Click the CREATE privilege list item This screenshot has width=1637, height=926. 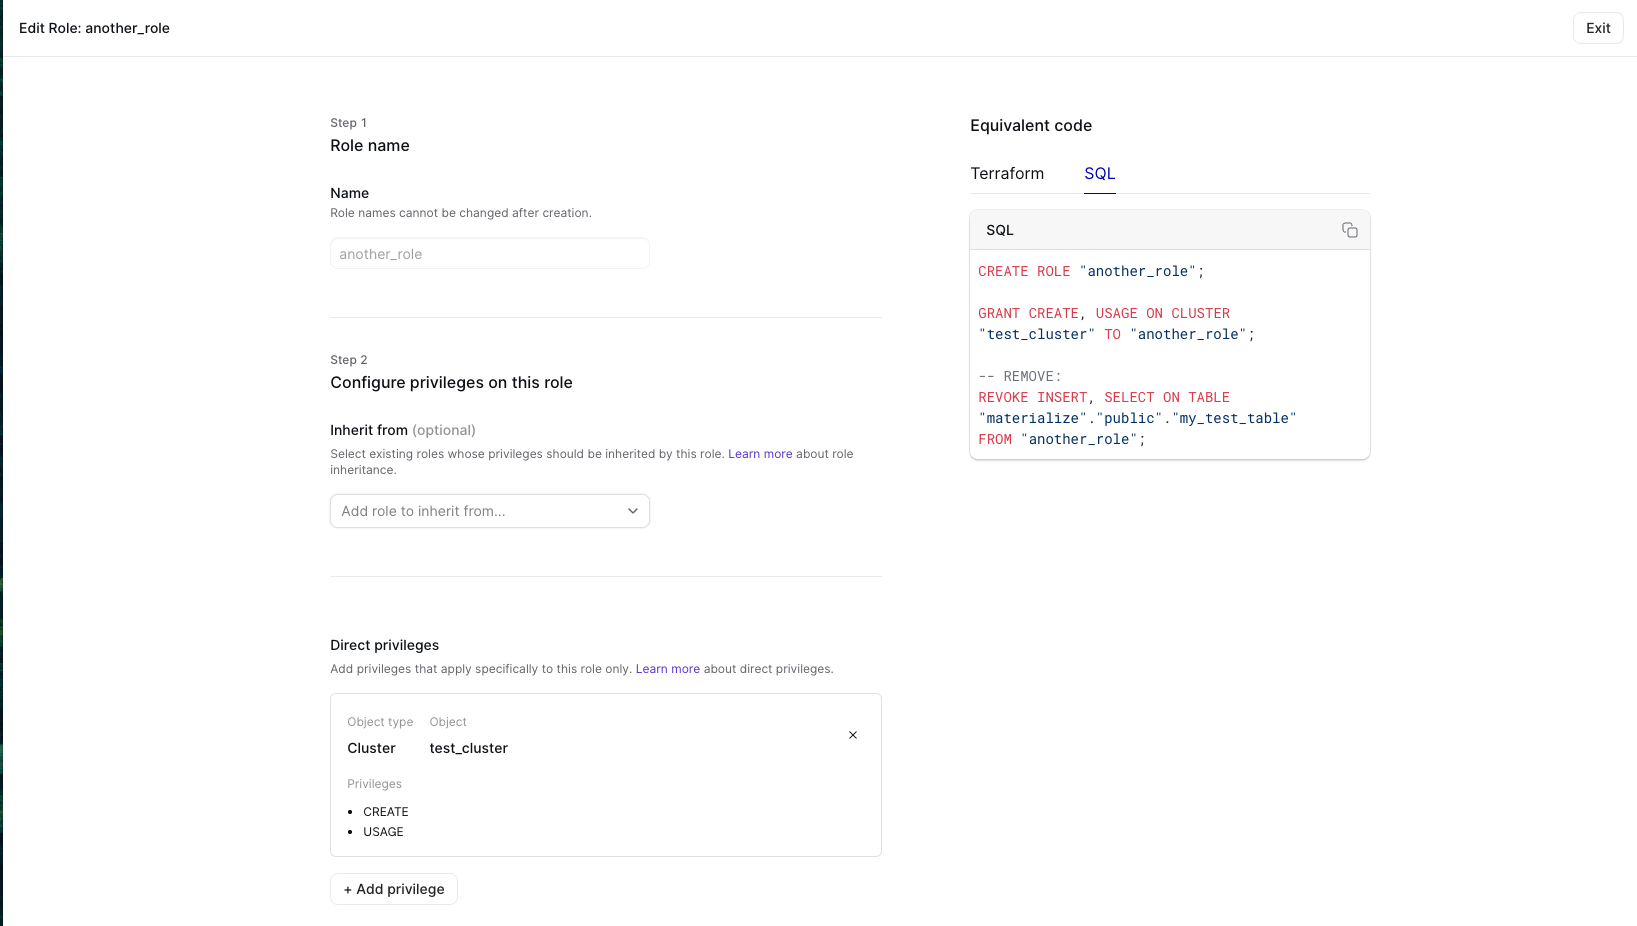point(385,812)
